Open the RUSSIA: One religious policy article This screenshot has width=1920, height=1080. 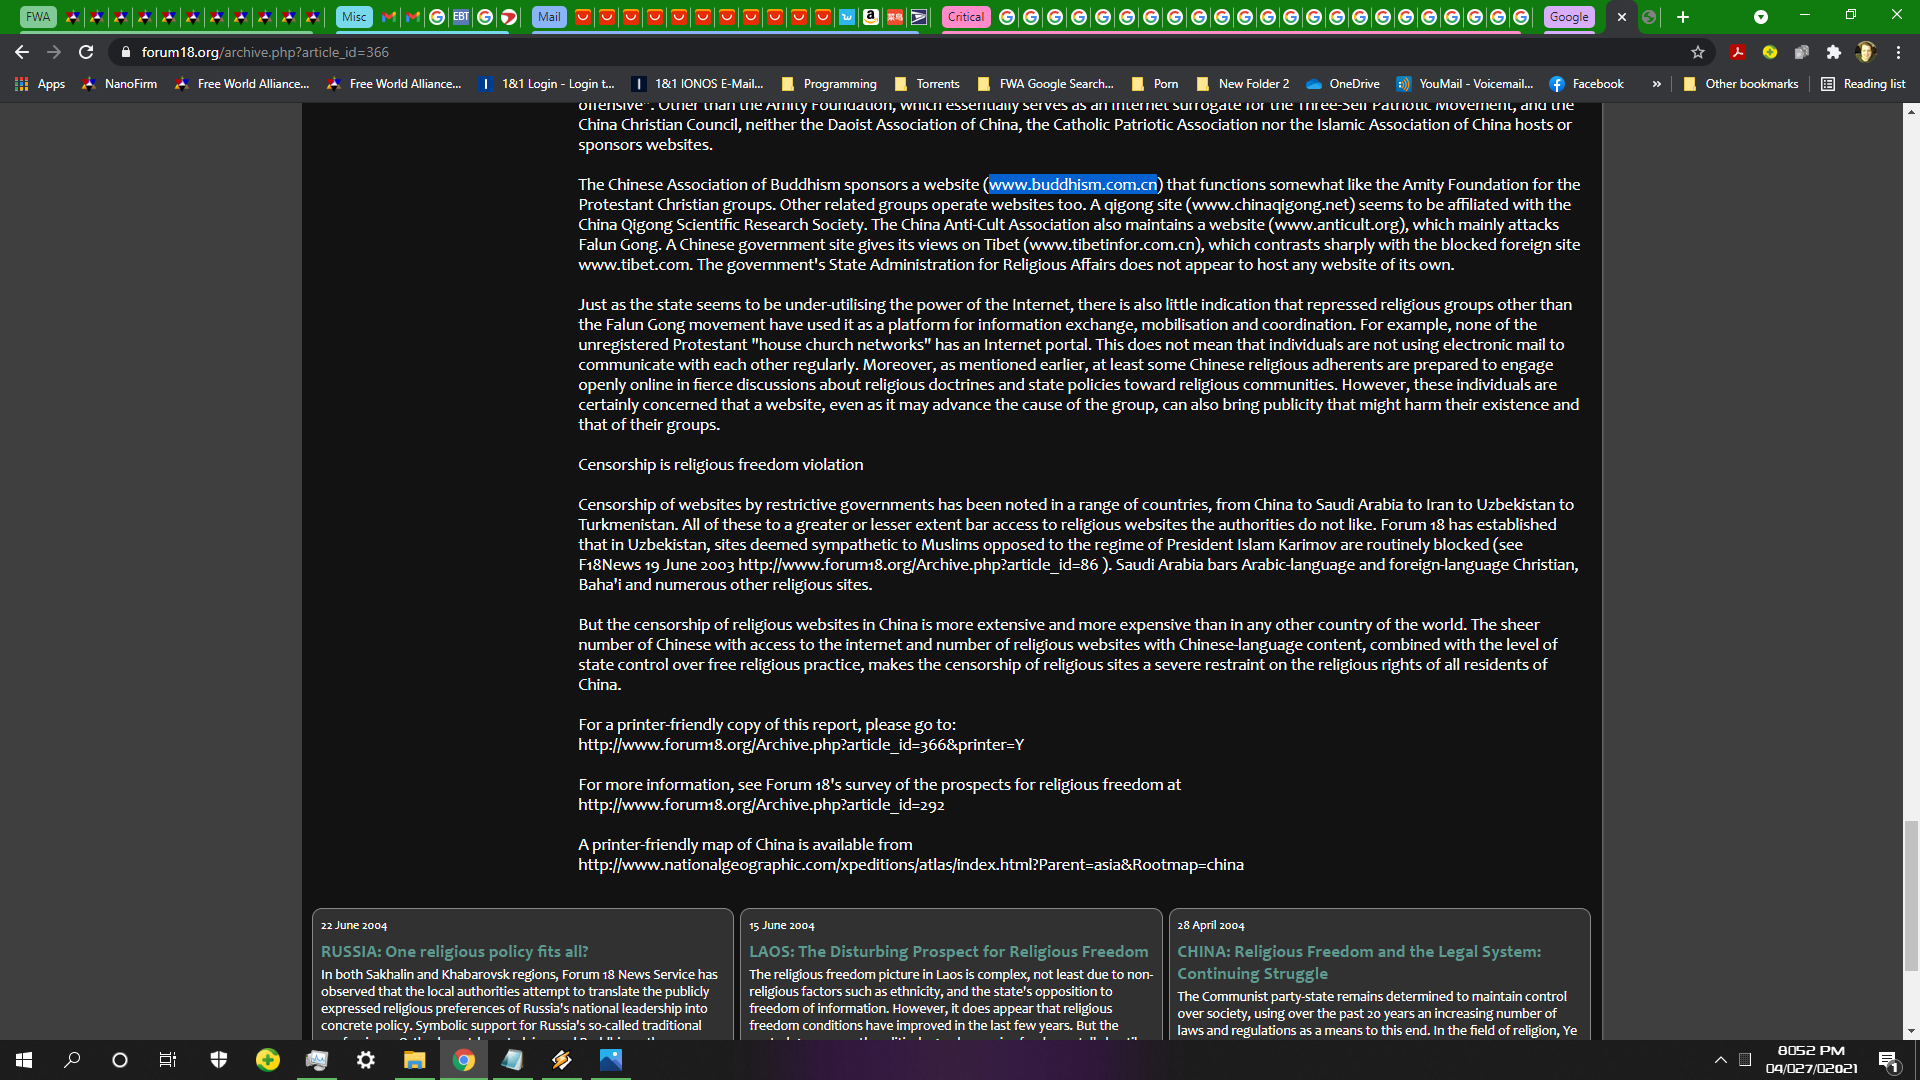point(454,951)
